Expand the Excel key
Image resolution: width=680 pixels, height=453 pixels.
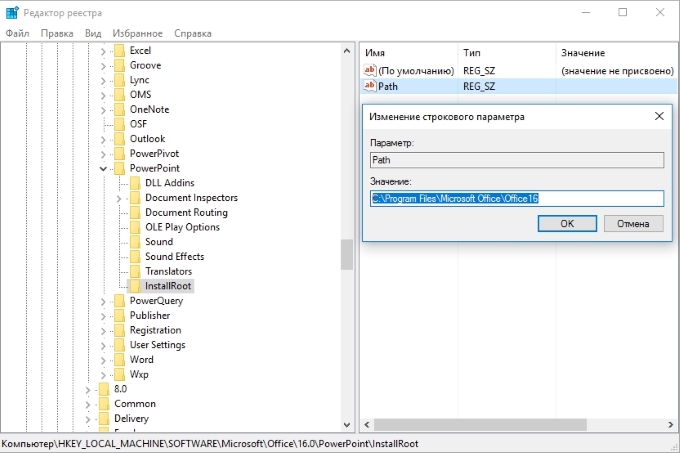pos(103,51)
